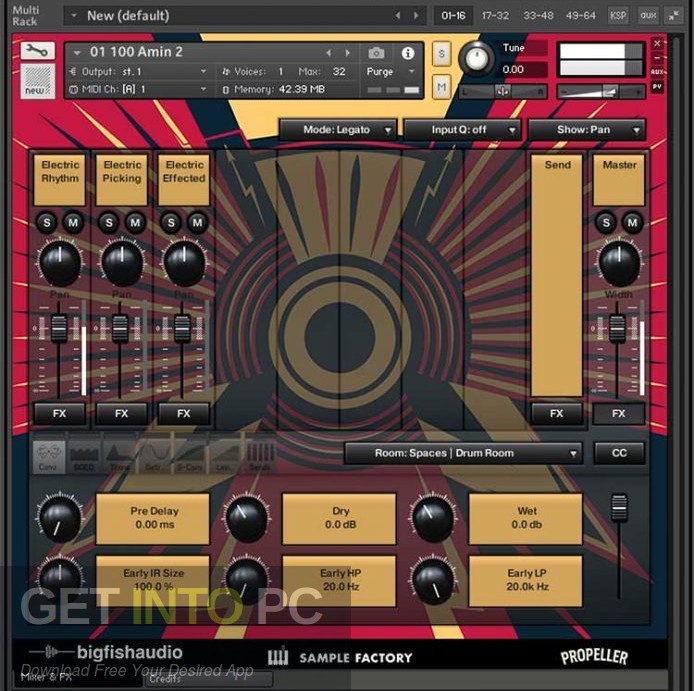
Task: Open FX for Electric Rhythm channel
Action: tap(59, 413)
